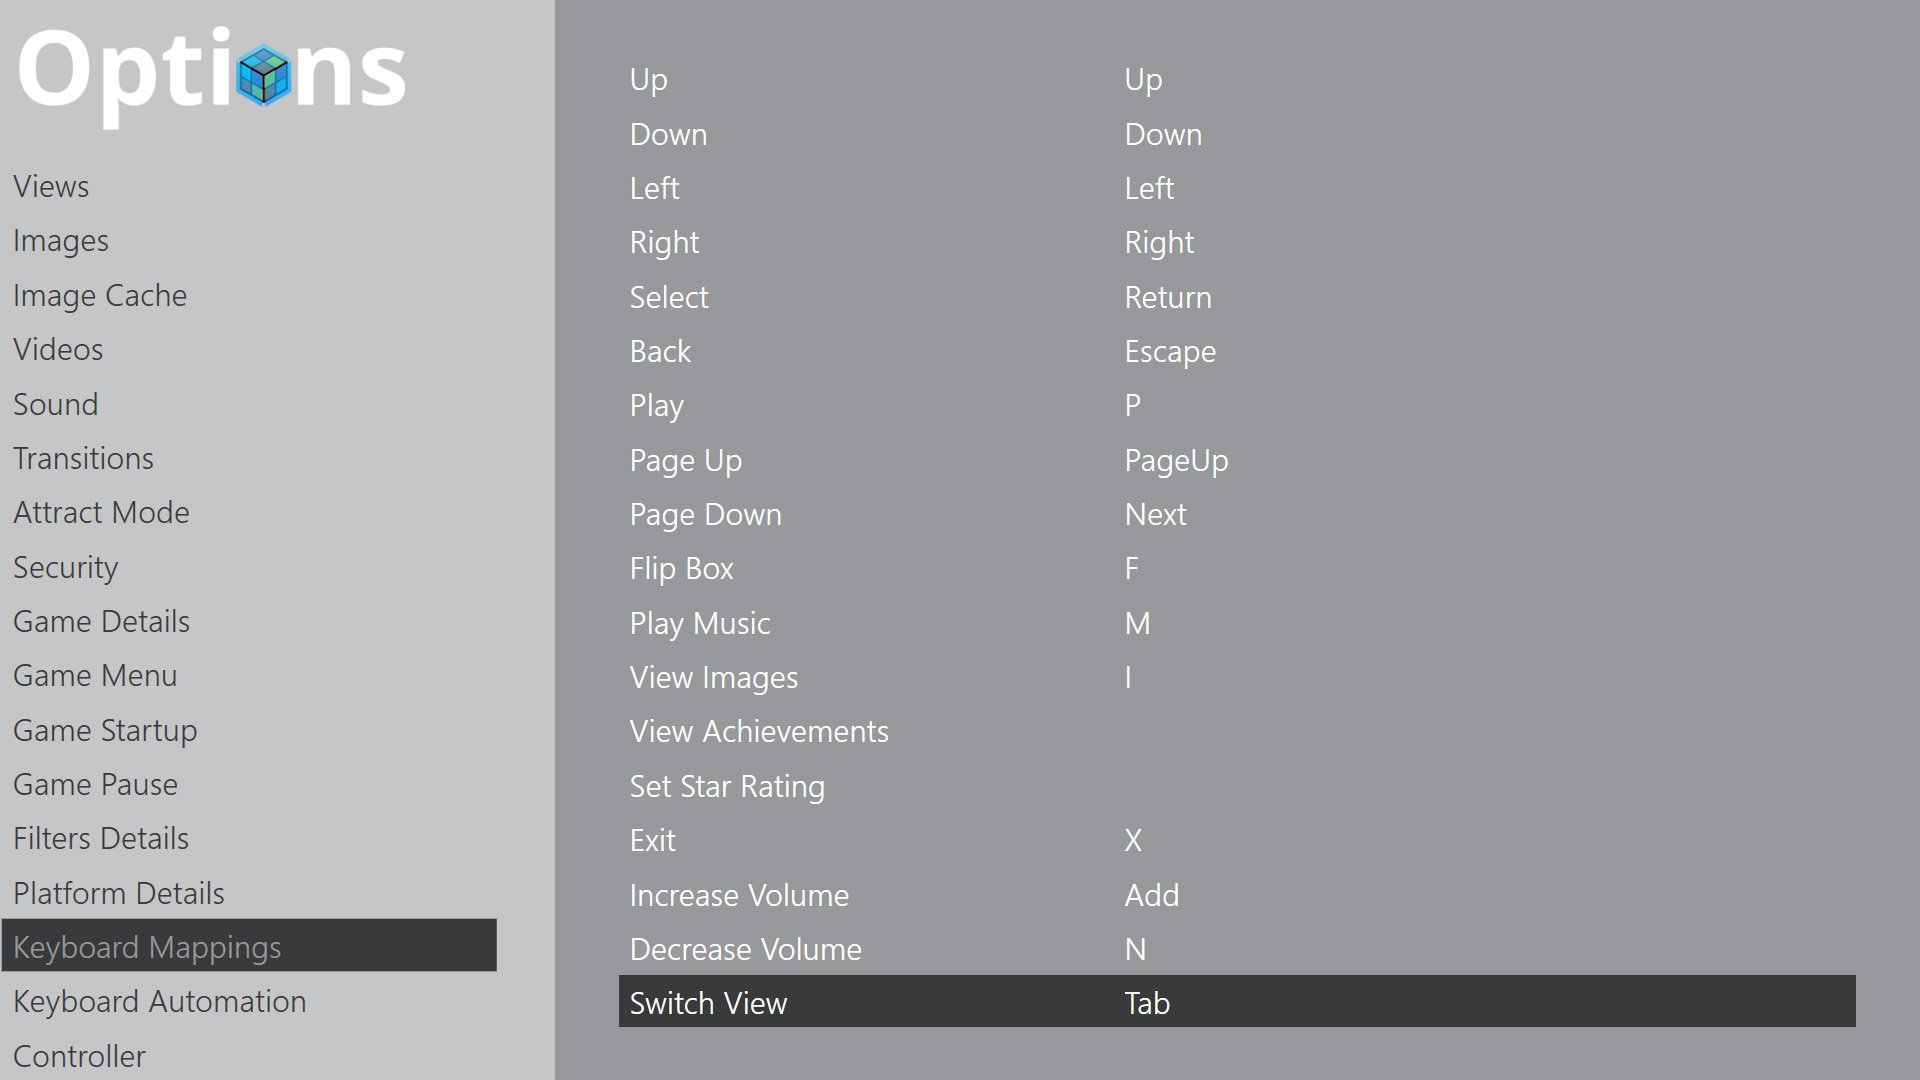This screenshot has width=1920, height=1080.
Task: Open the Views options section
Action: coord(51,187)
